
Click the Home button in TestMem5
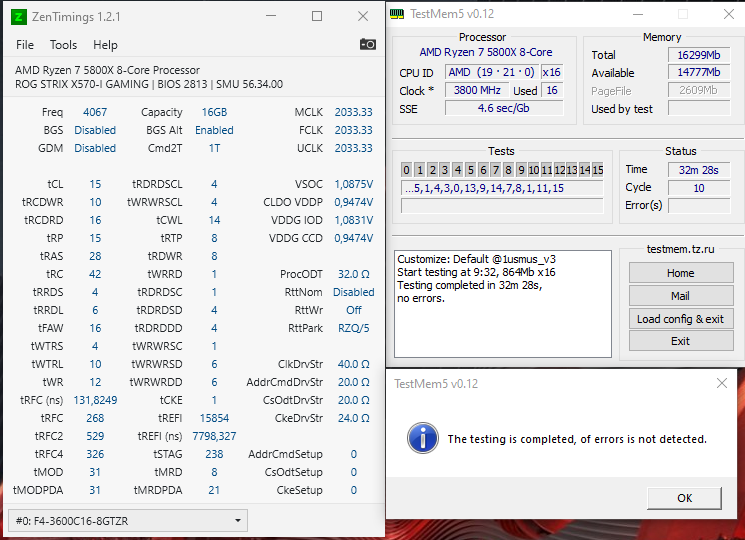pos(681,273)
